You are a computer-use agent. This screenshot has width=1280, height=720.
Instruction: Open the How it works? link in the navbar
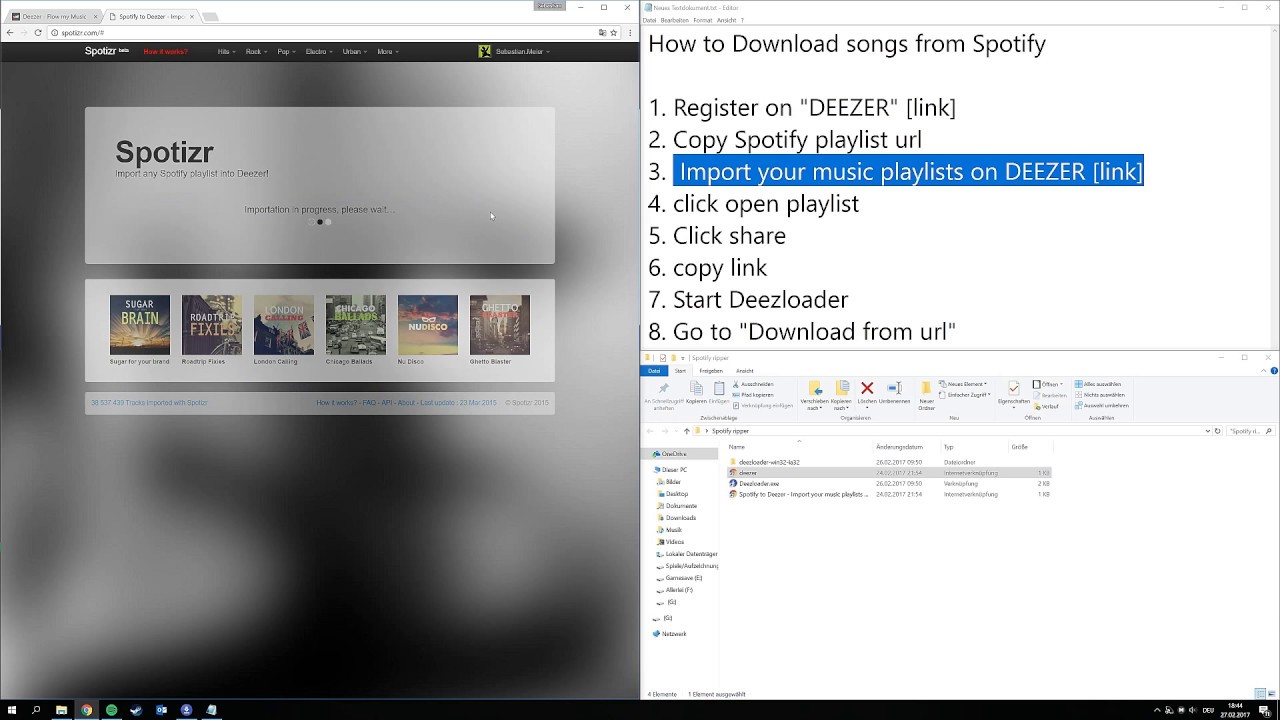pos(165,51)
